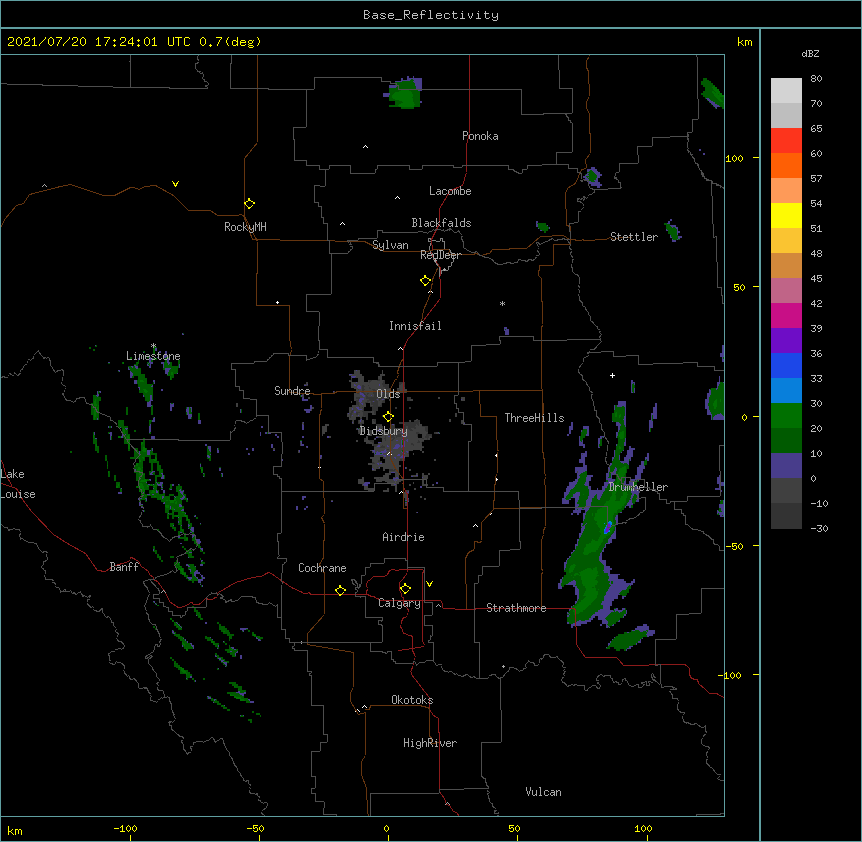
Task: Click the yellow 54 dBZ color swatch
Action: point(786,215)
